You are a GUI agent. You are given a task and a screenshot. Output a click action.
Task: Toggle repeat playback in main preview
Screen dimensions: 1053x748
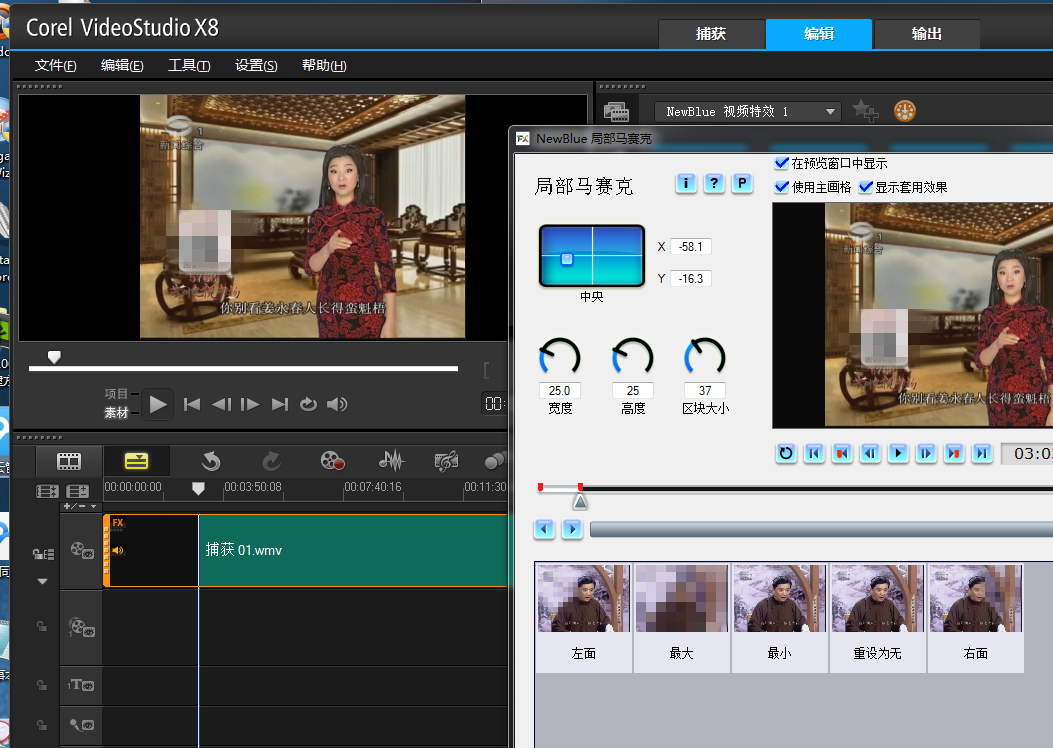point(308,404)
